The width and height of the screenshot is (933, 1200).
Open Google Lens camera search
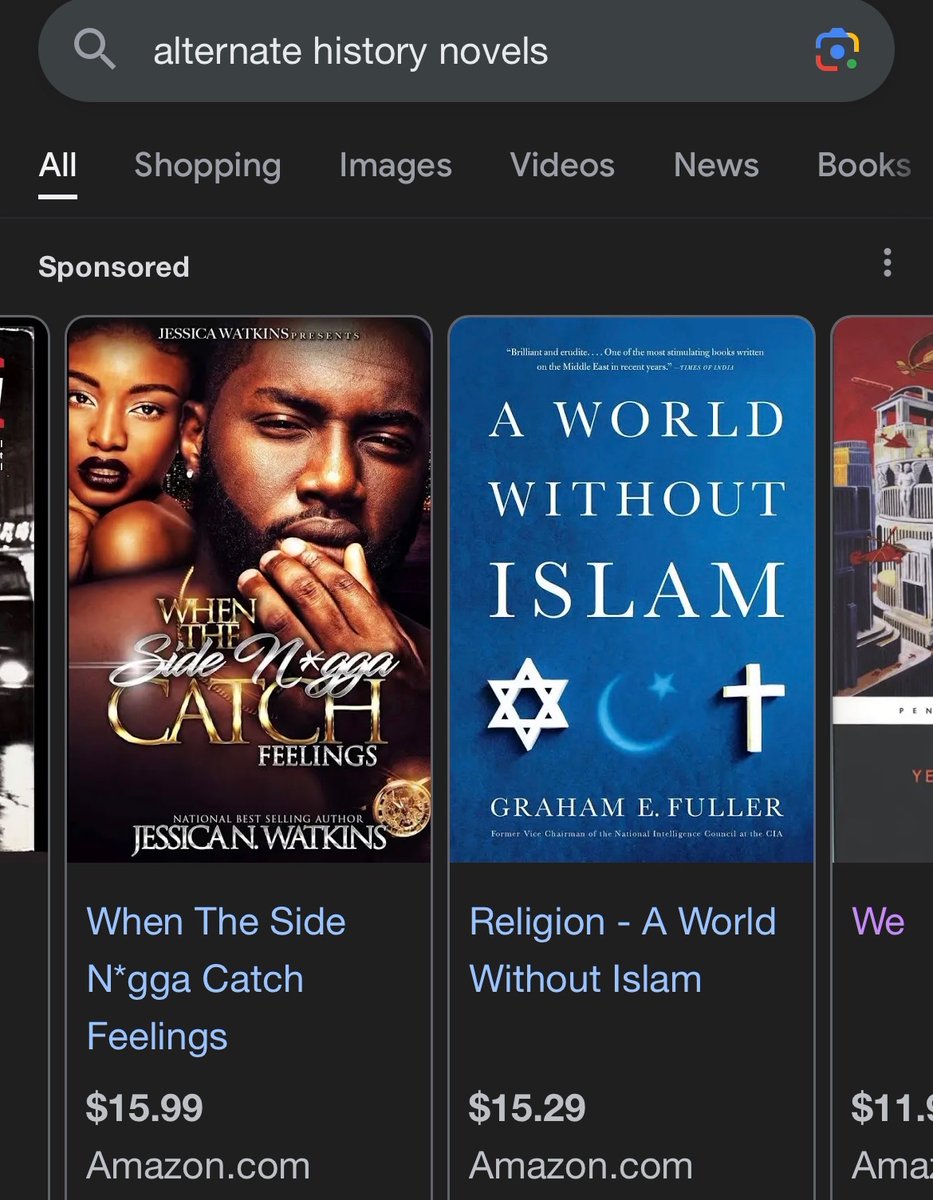[x=837, y=49]
